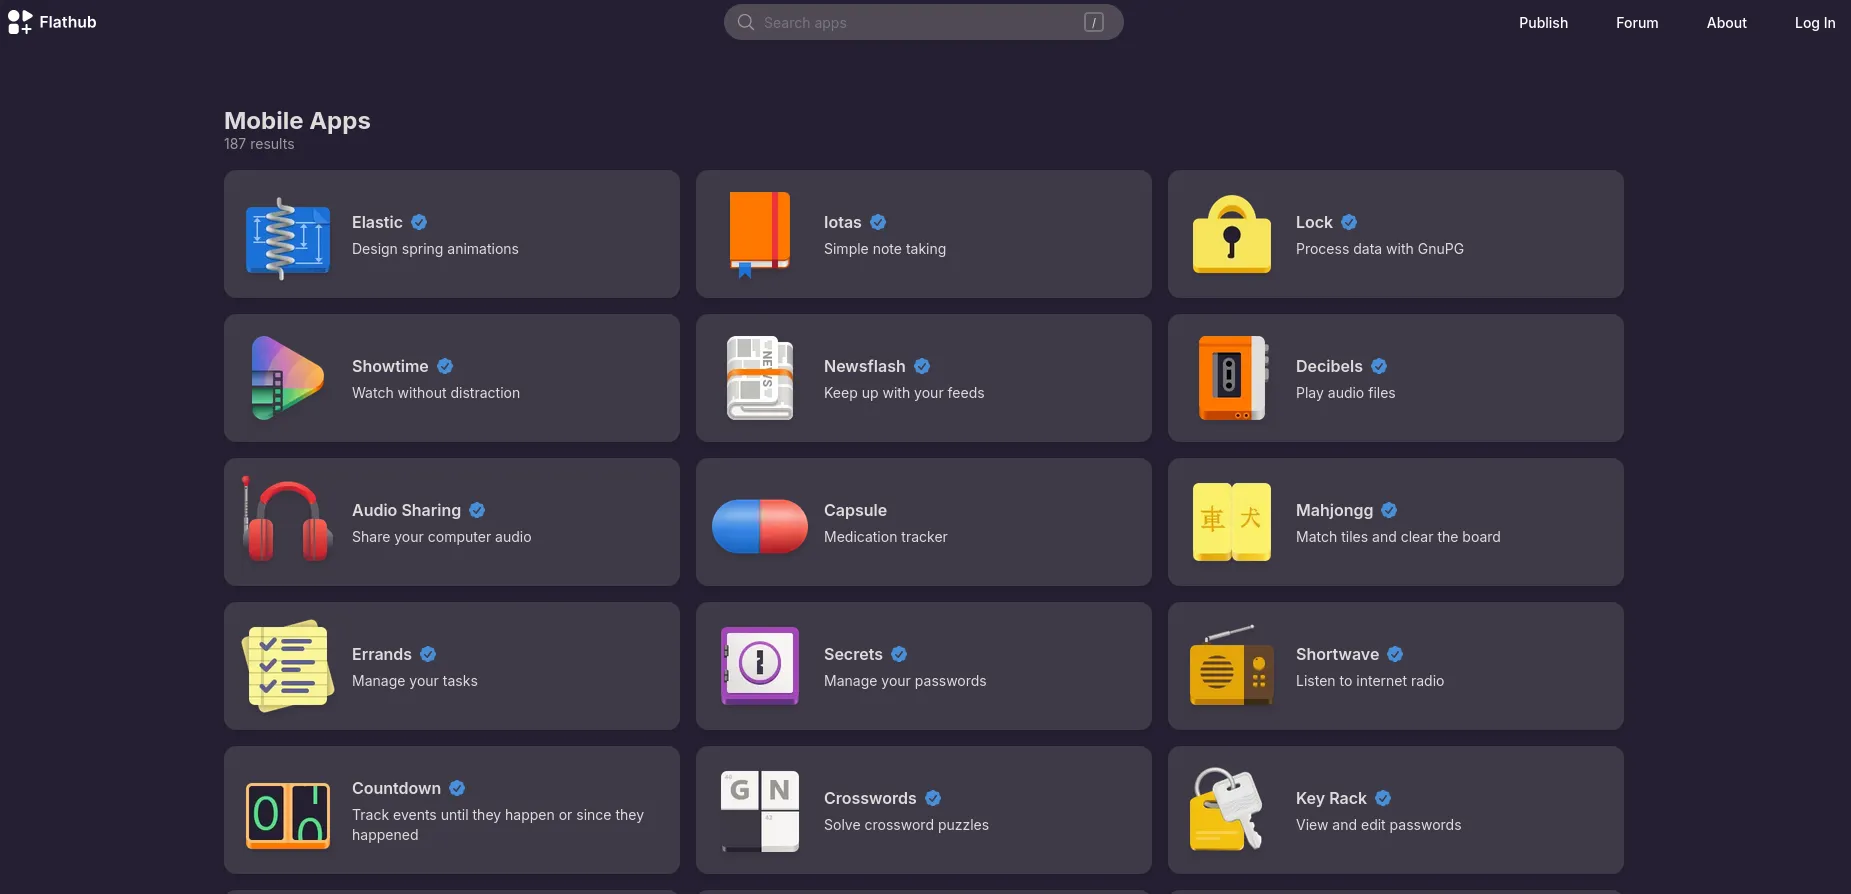Click 'Design spring animations' description

(435, 249)
